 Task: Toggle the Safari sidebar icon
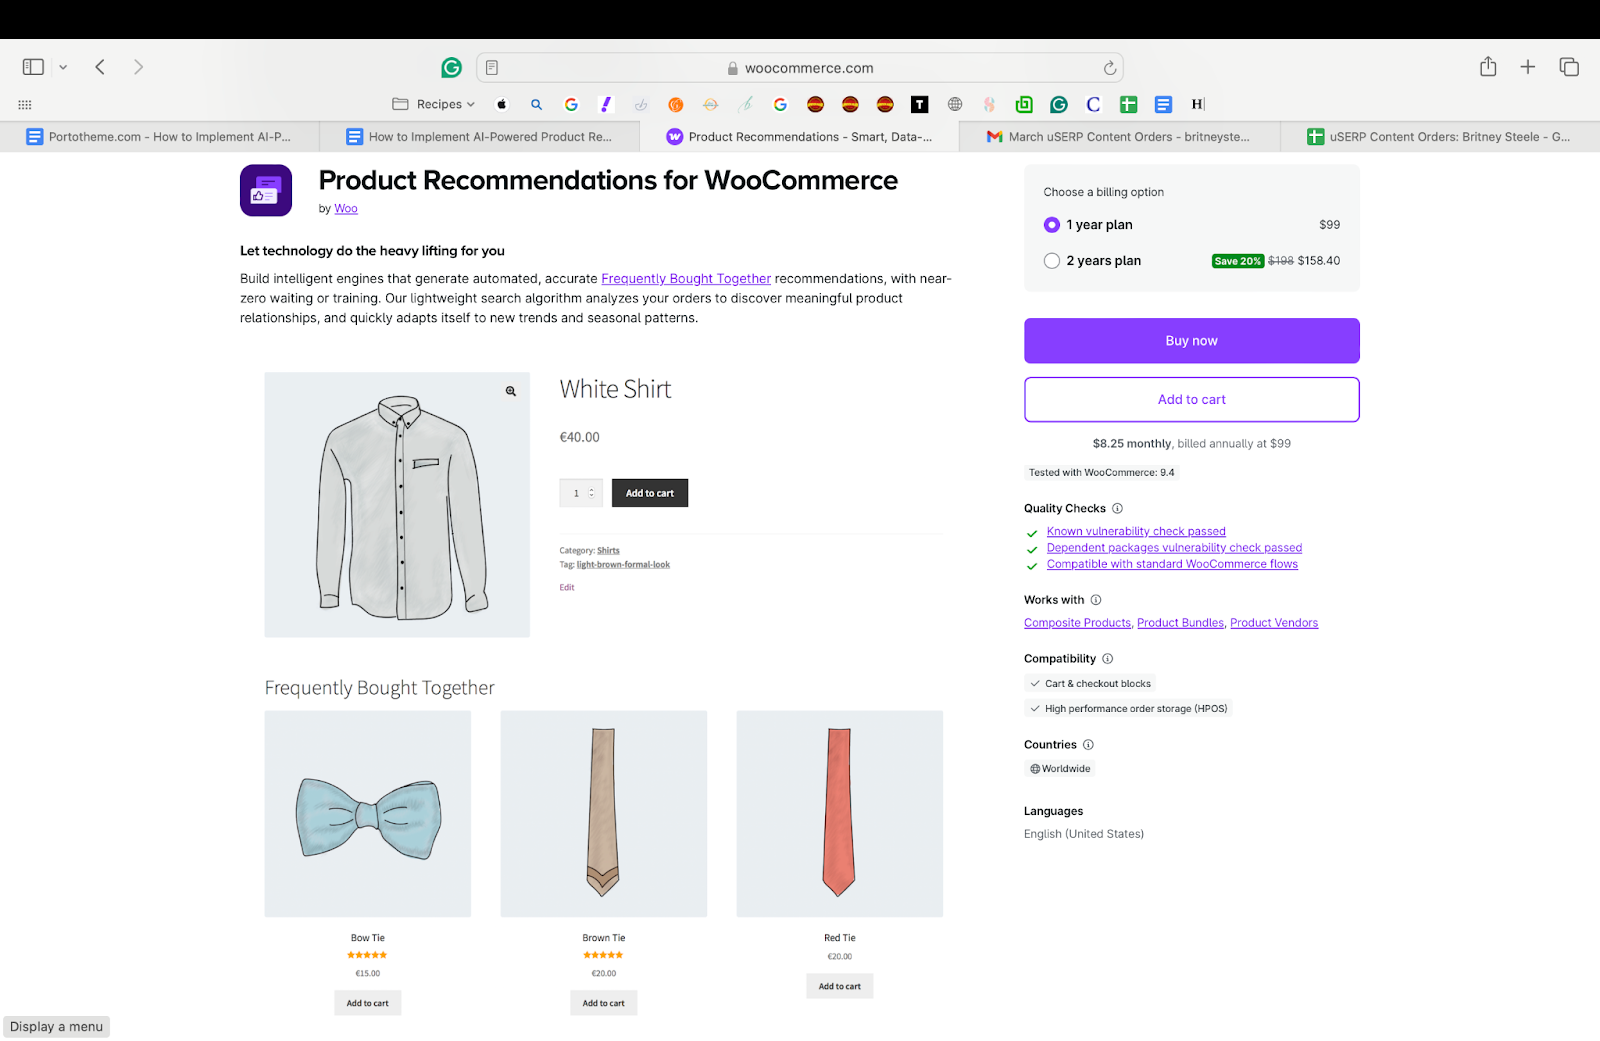(33, 67)
